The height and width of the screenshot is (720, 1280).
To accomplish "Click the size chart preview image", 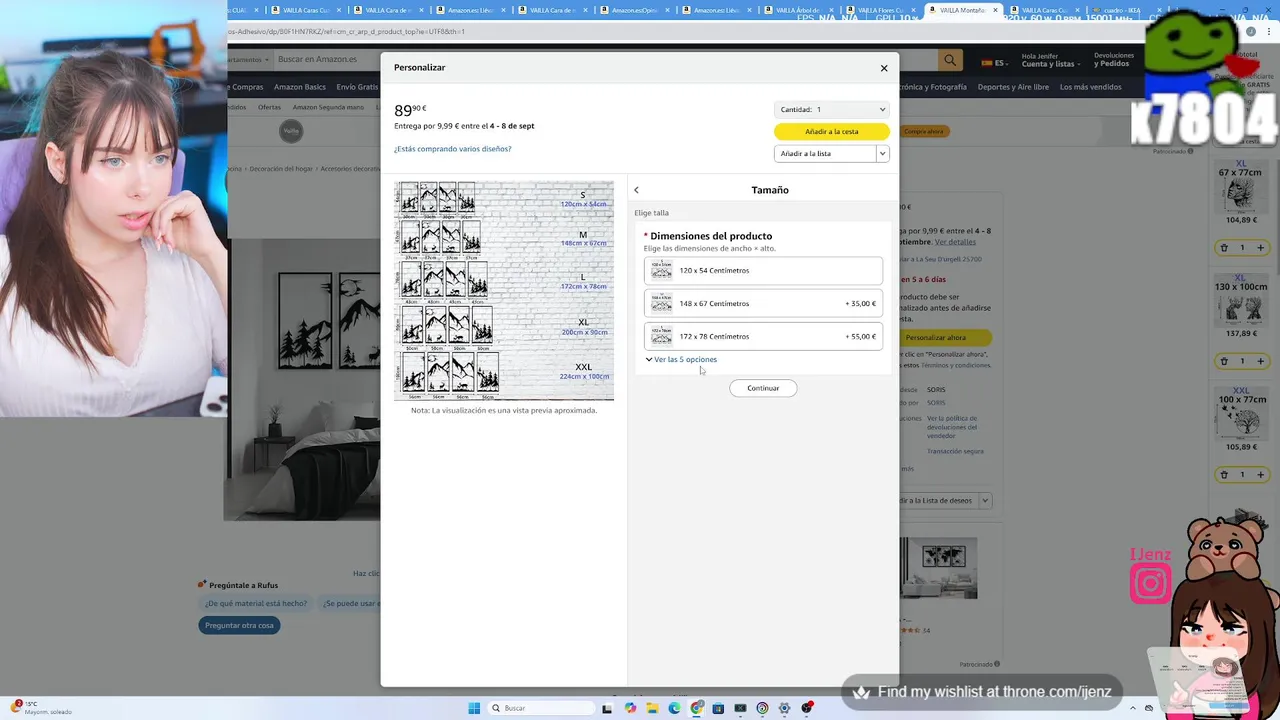I will point(504,291).
